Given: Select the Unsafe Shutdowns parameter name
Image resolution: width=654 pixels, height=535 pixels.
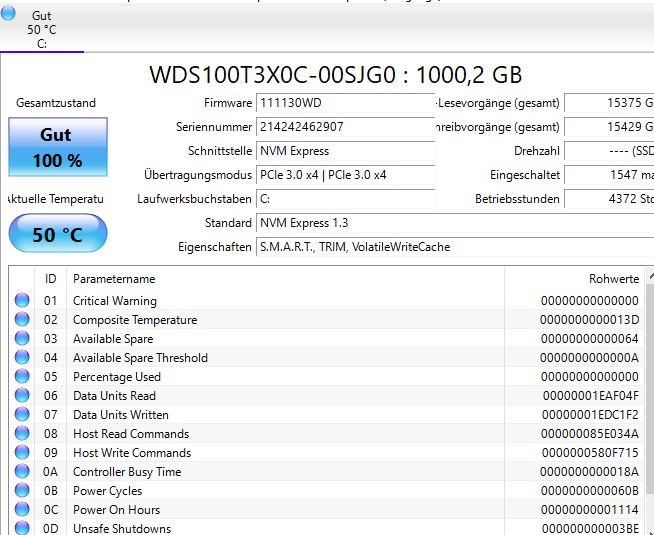Looking at the screenshot, I should 122,528.
